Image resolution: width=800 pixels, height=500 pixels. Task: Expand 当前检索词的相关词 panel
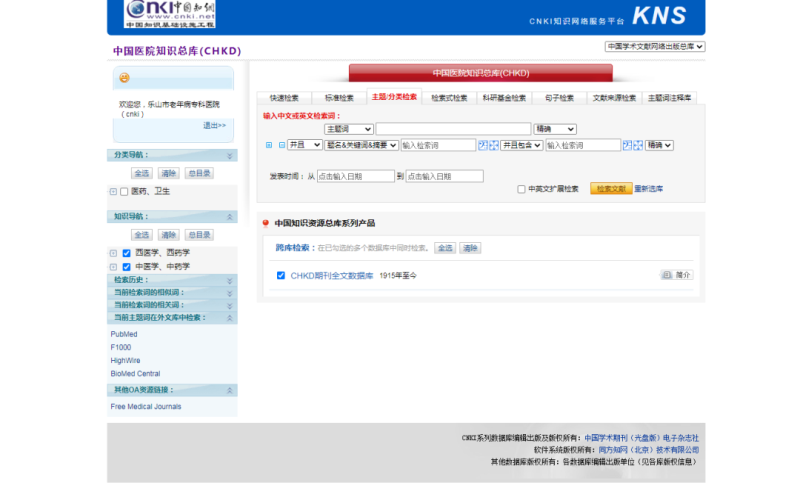230,306
